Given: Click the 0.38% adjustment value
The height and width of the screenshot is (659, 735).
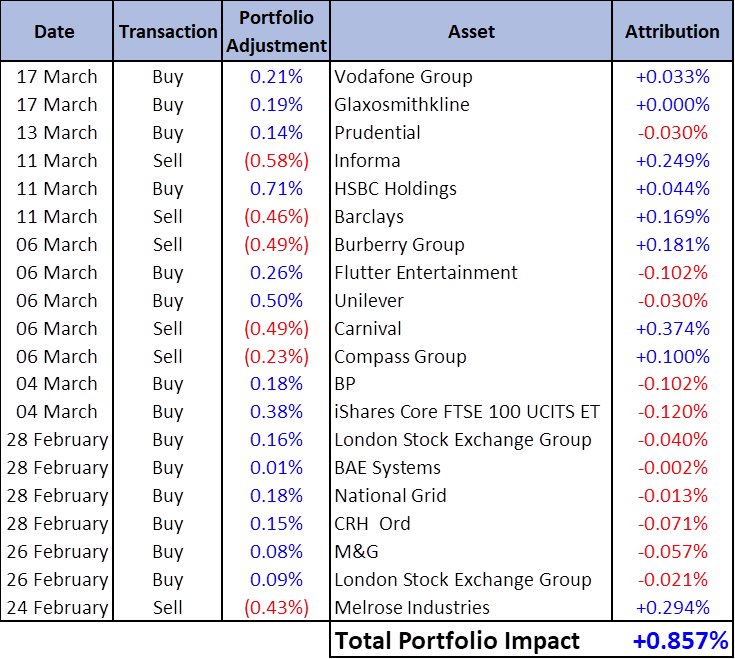Looking at the screenshot, I should pyautogui.click(x=276, y=412).
